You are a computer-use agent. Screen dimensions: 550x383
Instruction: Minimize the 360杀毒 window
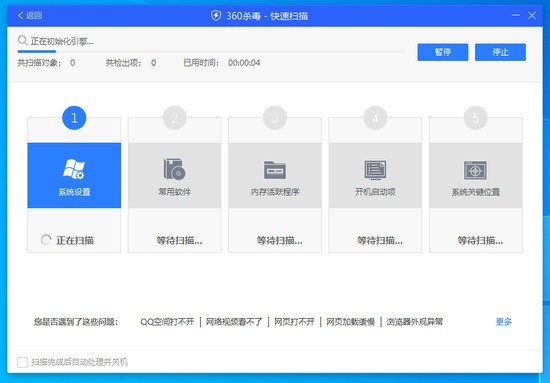point(516,15)
